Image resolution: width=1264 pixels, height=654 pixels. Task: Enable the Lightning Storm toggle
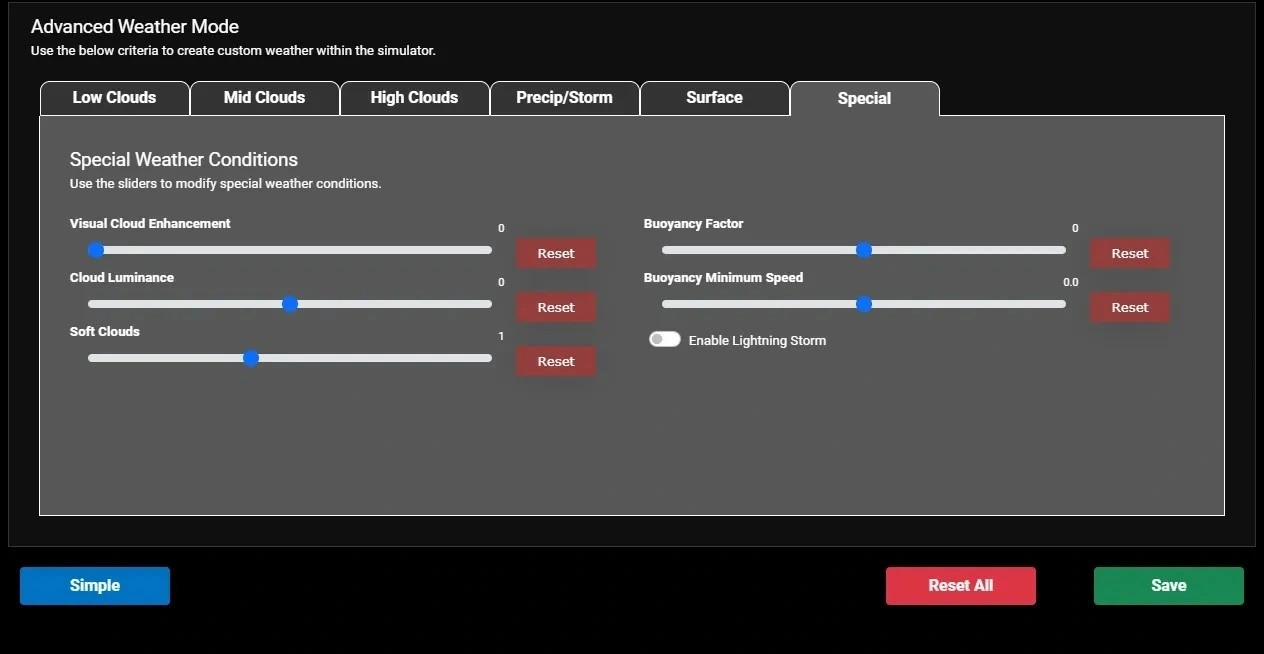[665, 340]
